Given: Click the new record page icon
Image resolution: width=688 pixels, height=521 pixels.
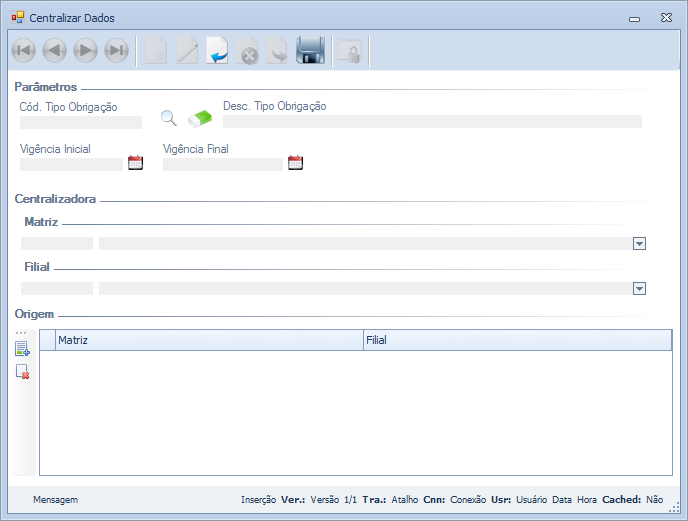Looking at the screenshot, I should (156, 51).
